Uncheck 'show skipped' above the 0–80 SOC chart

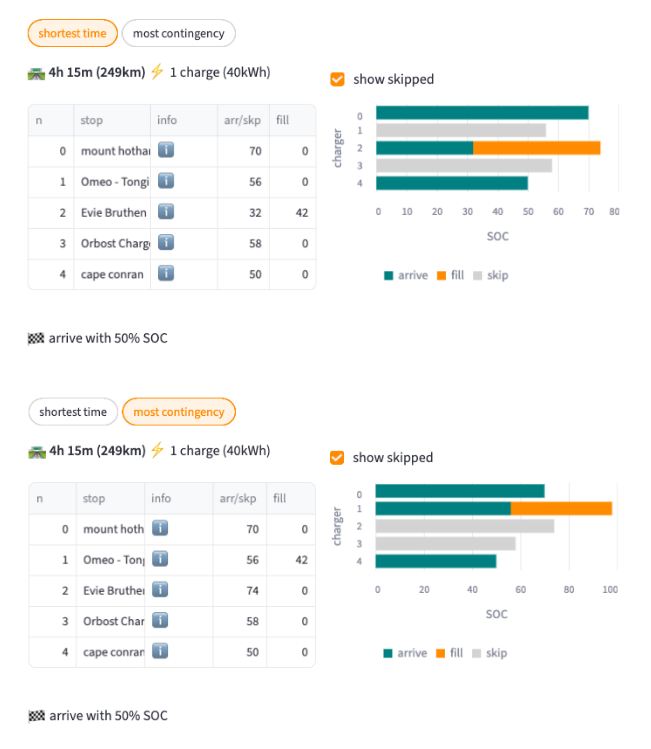coord(338,79)
